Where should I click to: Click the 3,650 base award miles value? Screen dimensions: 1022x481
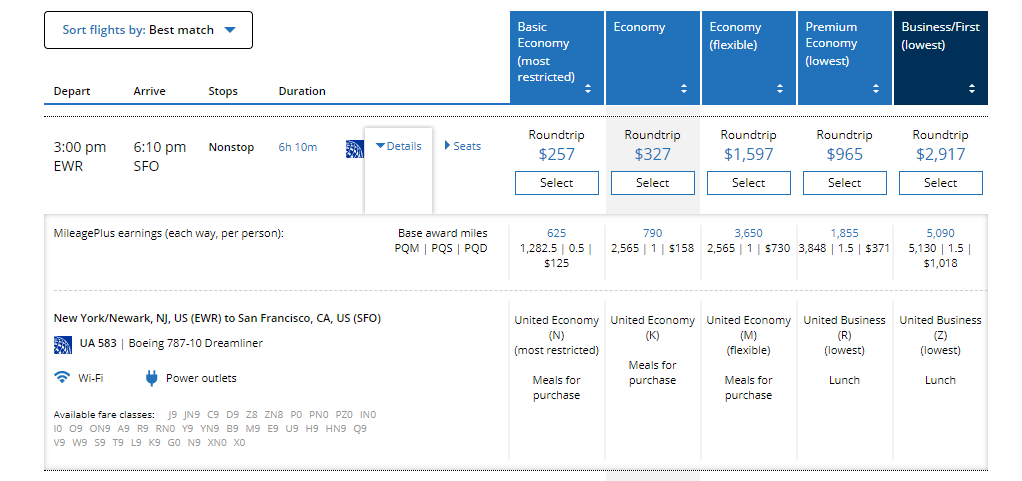748,233
